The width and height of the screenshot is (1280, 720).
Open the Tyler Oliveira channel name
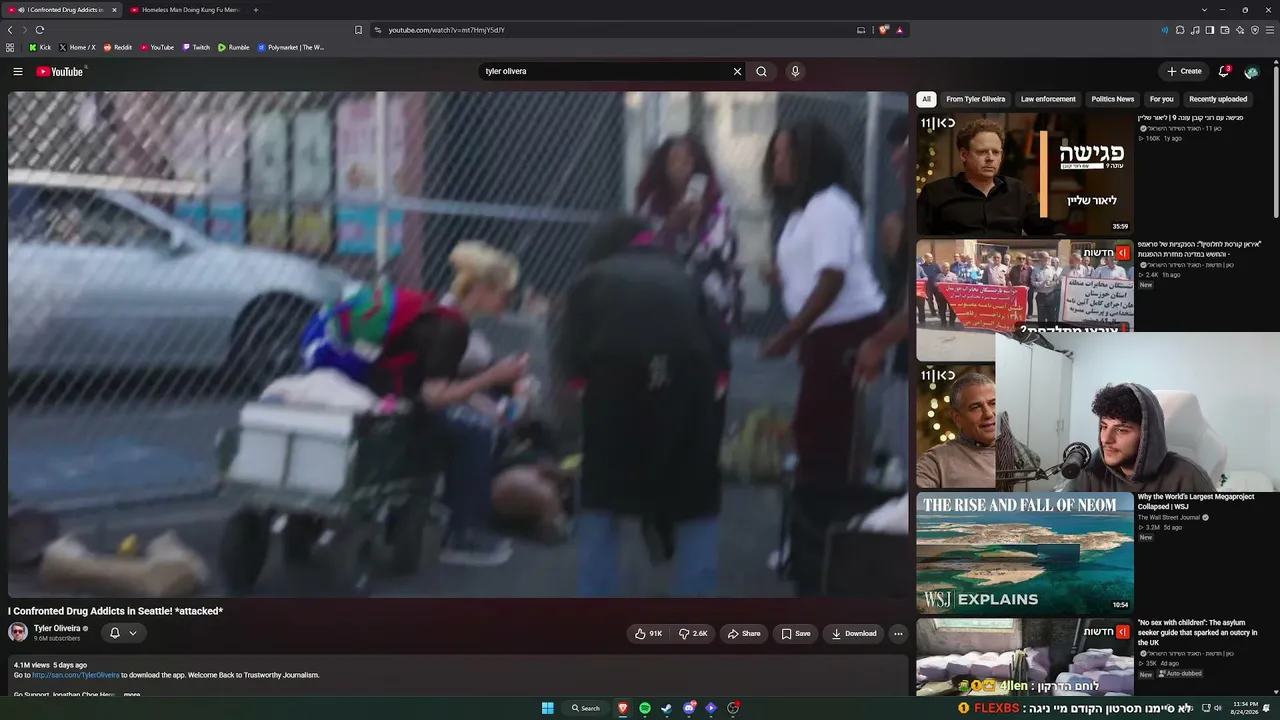[57, 629]
